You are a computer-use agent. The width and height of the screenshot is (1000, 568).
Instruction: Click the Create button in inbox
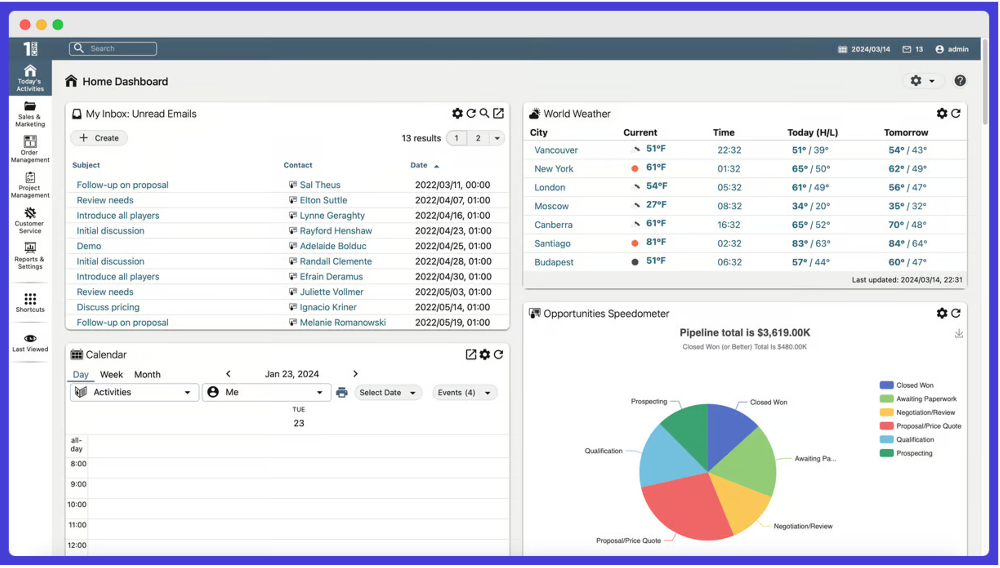(x=99, y=138)
